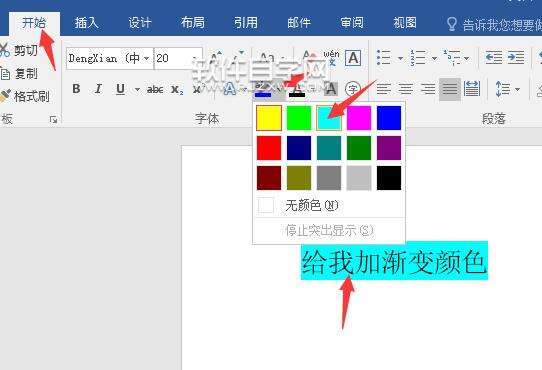The image size is (542, 370).
Task: Expand the line spacing dropdown arrow
Action: 517,89
